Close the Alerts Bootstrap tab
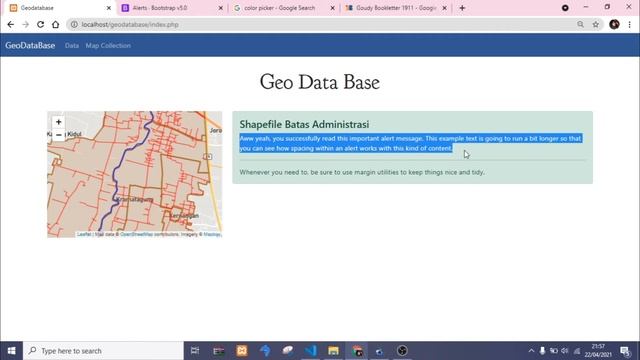640x360 pixels. (x=220, y=8)
